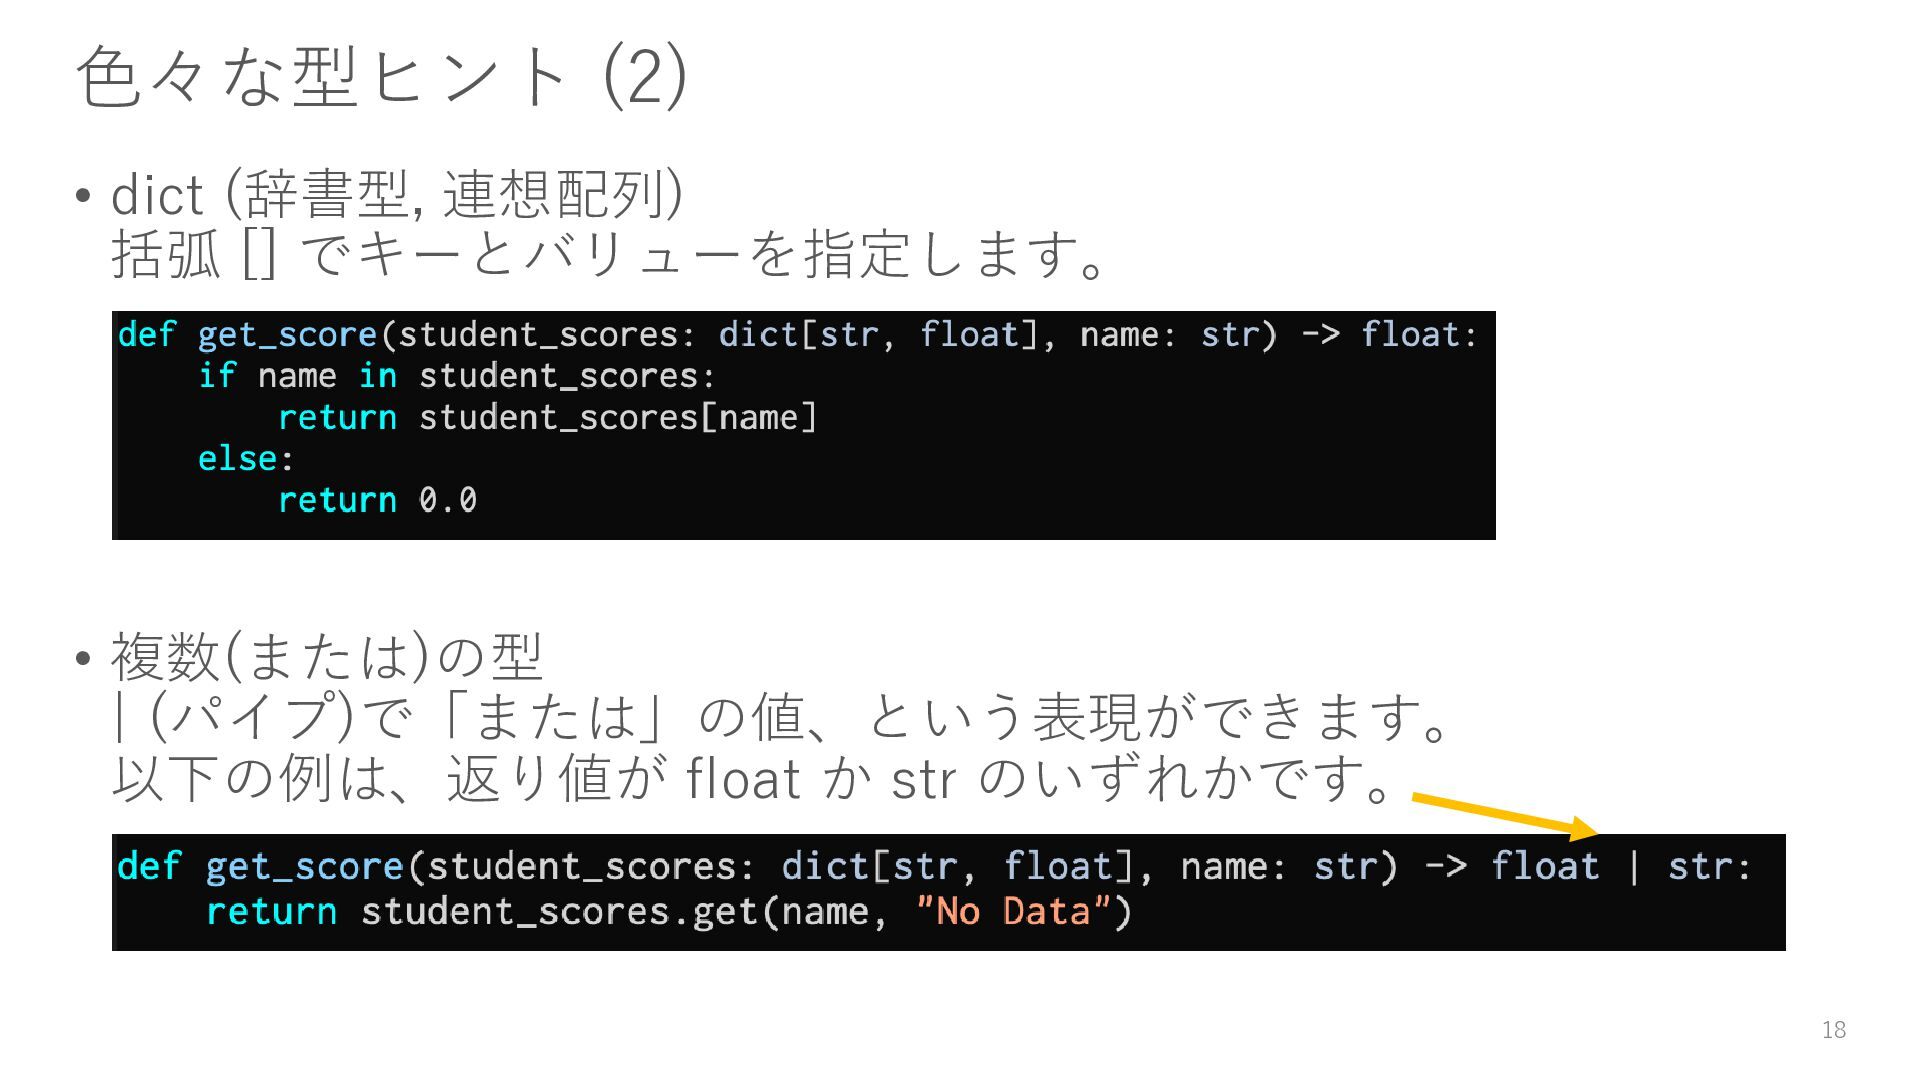Click "def" in the first code block

tap(147, 334)
